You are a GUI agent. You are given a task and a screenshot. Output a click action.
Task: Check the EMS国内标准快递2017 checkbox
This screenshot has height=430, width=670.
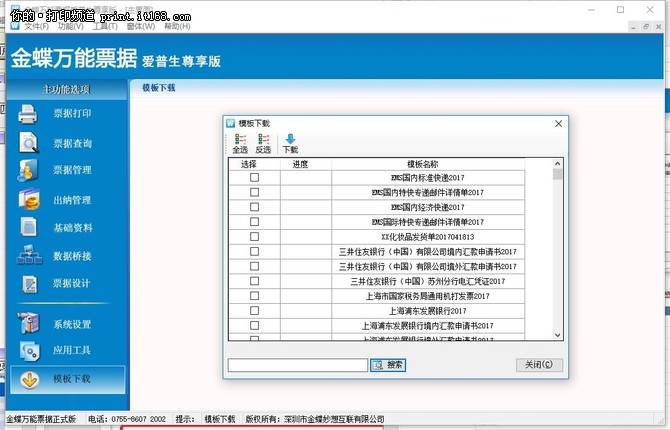point(255,177)
